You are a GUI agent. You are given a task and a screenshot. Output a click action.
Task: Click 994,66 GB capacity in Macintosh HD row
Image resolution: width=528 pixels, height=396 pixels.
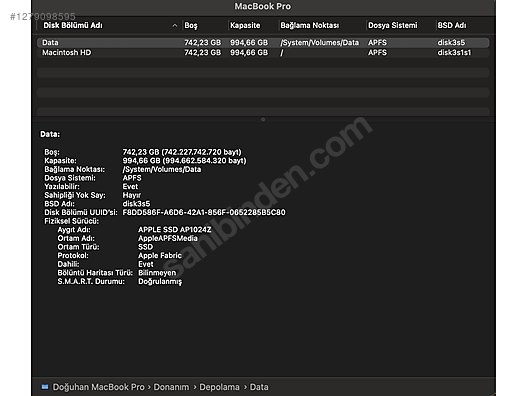[249, 53]
